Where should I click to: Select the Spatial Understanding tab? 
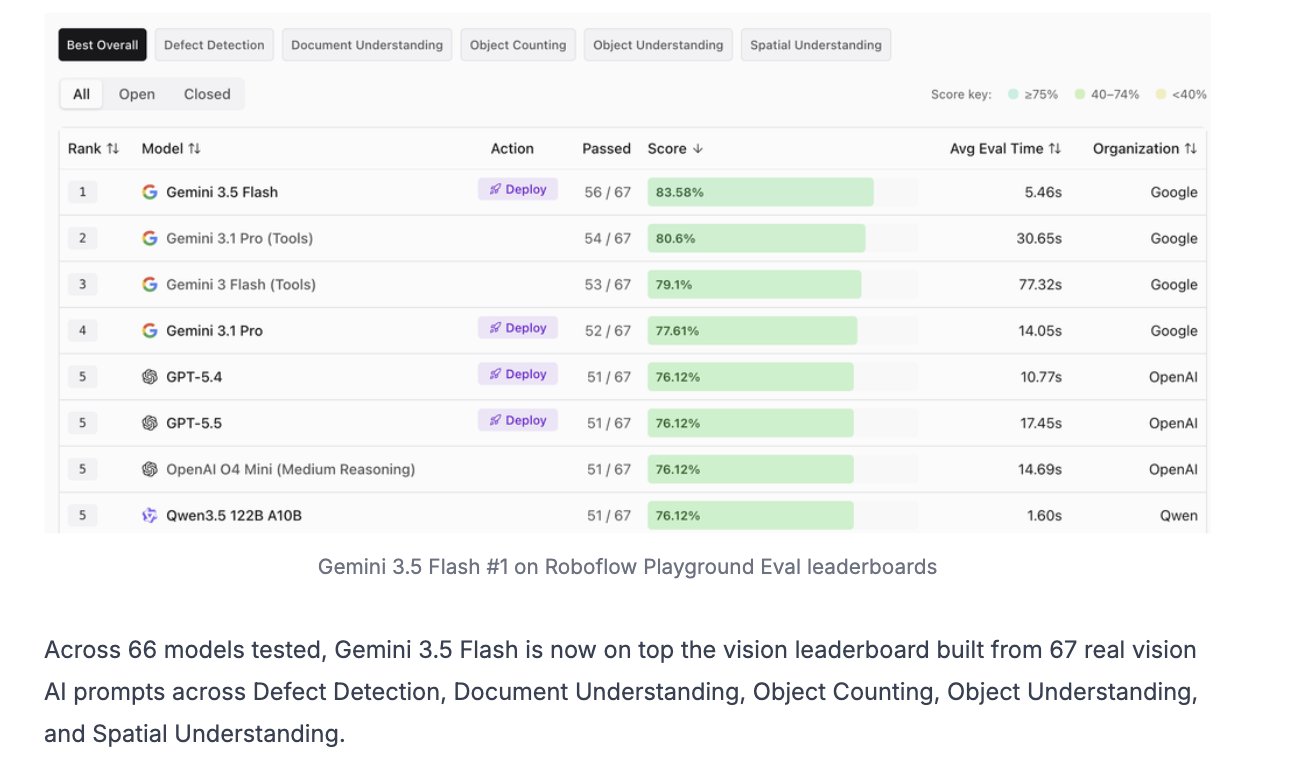tap(816, 45)
